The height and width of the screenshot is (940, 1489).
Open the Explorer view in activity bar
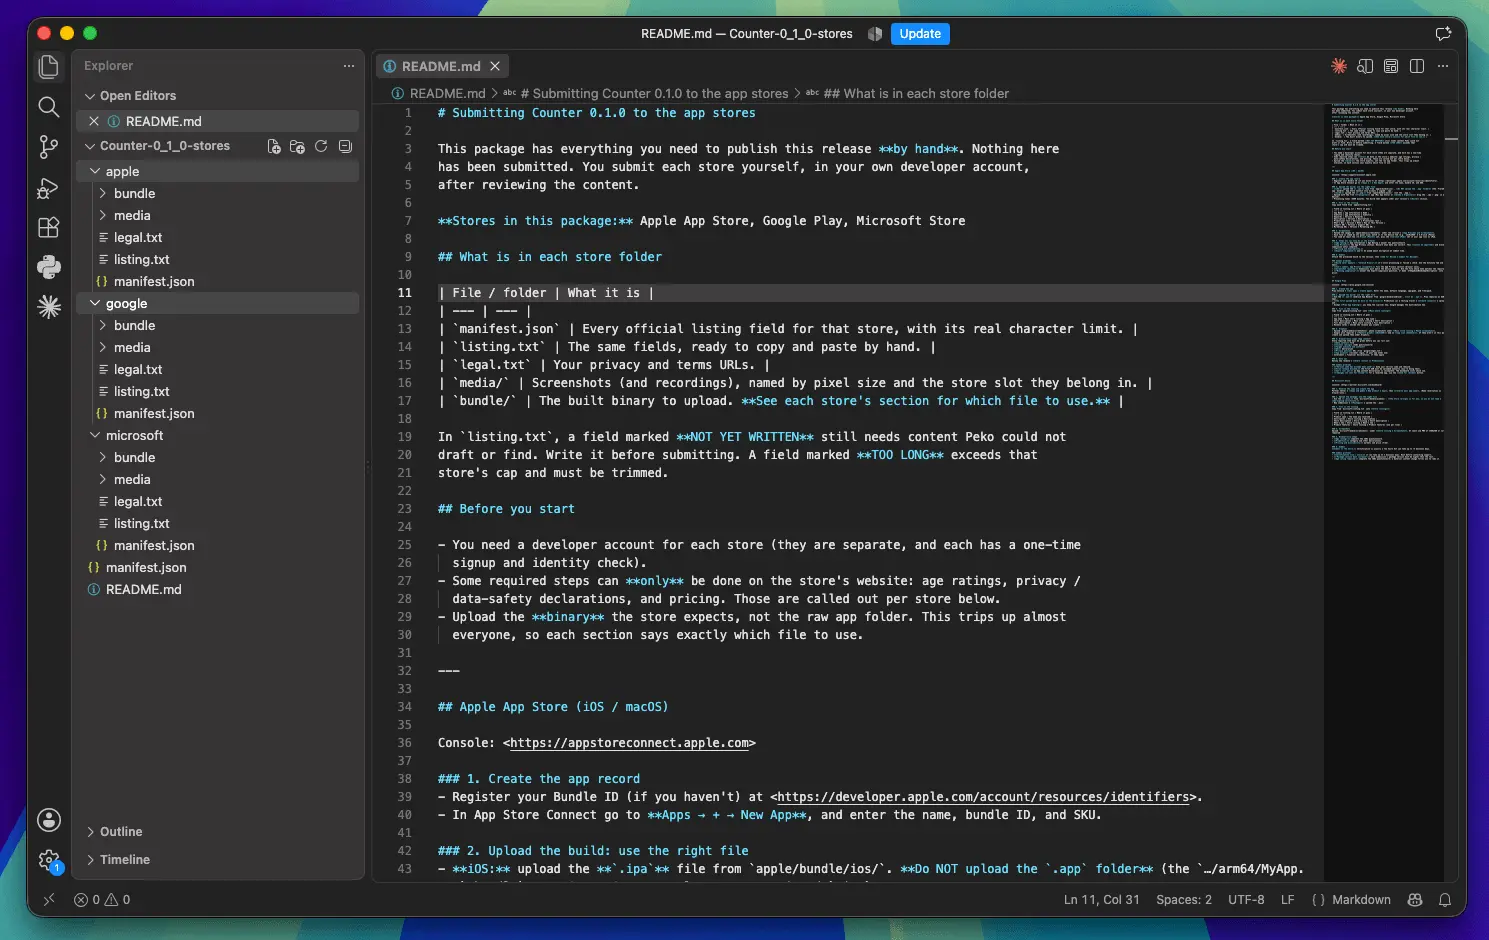(48, 67)
